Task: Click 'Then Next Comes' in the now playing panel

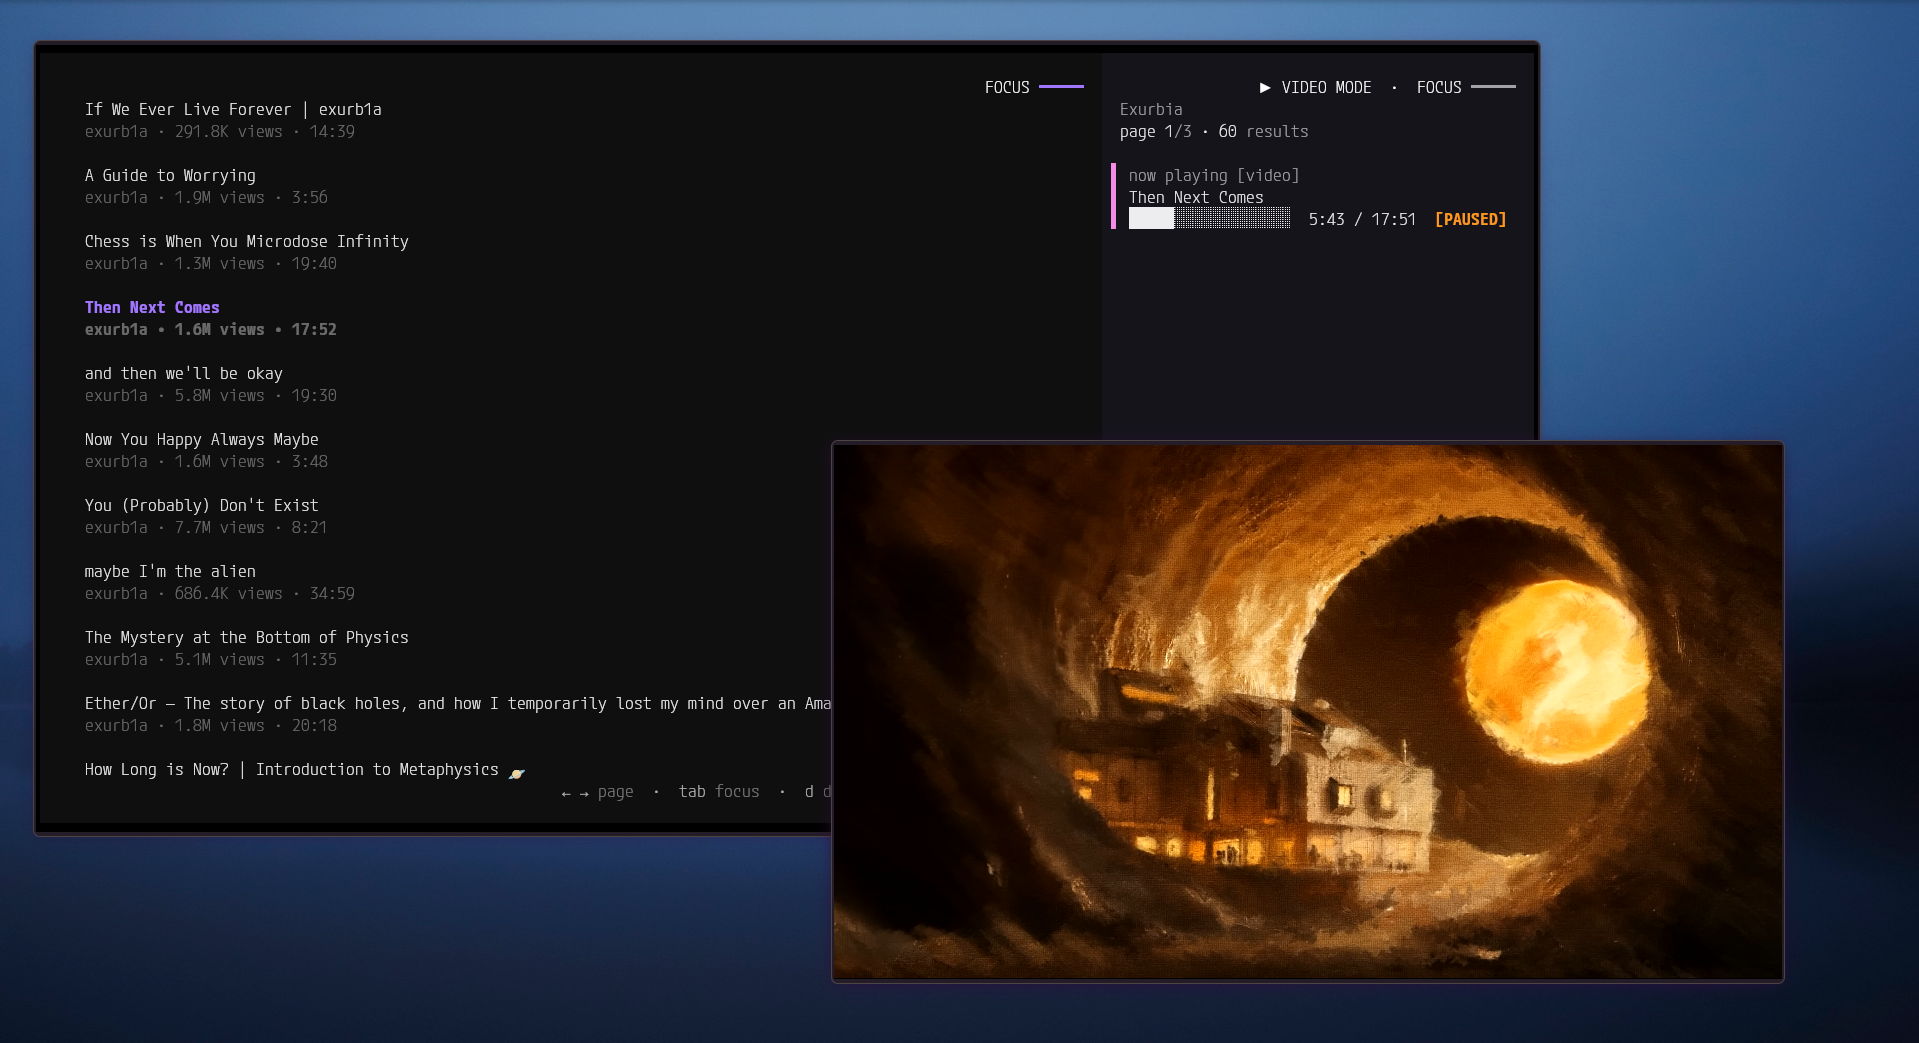Action: click(x=1196, y=198)
